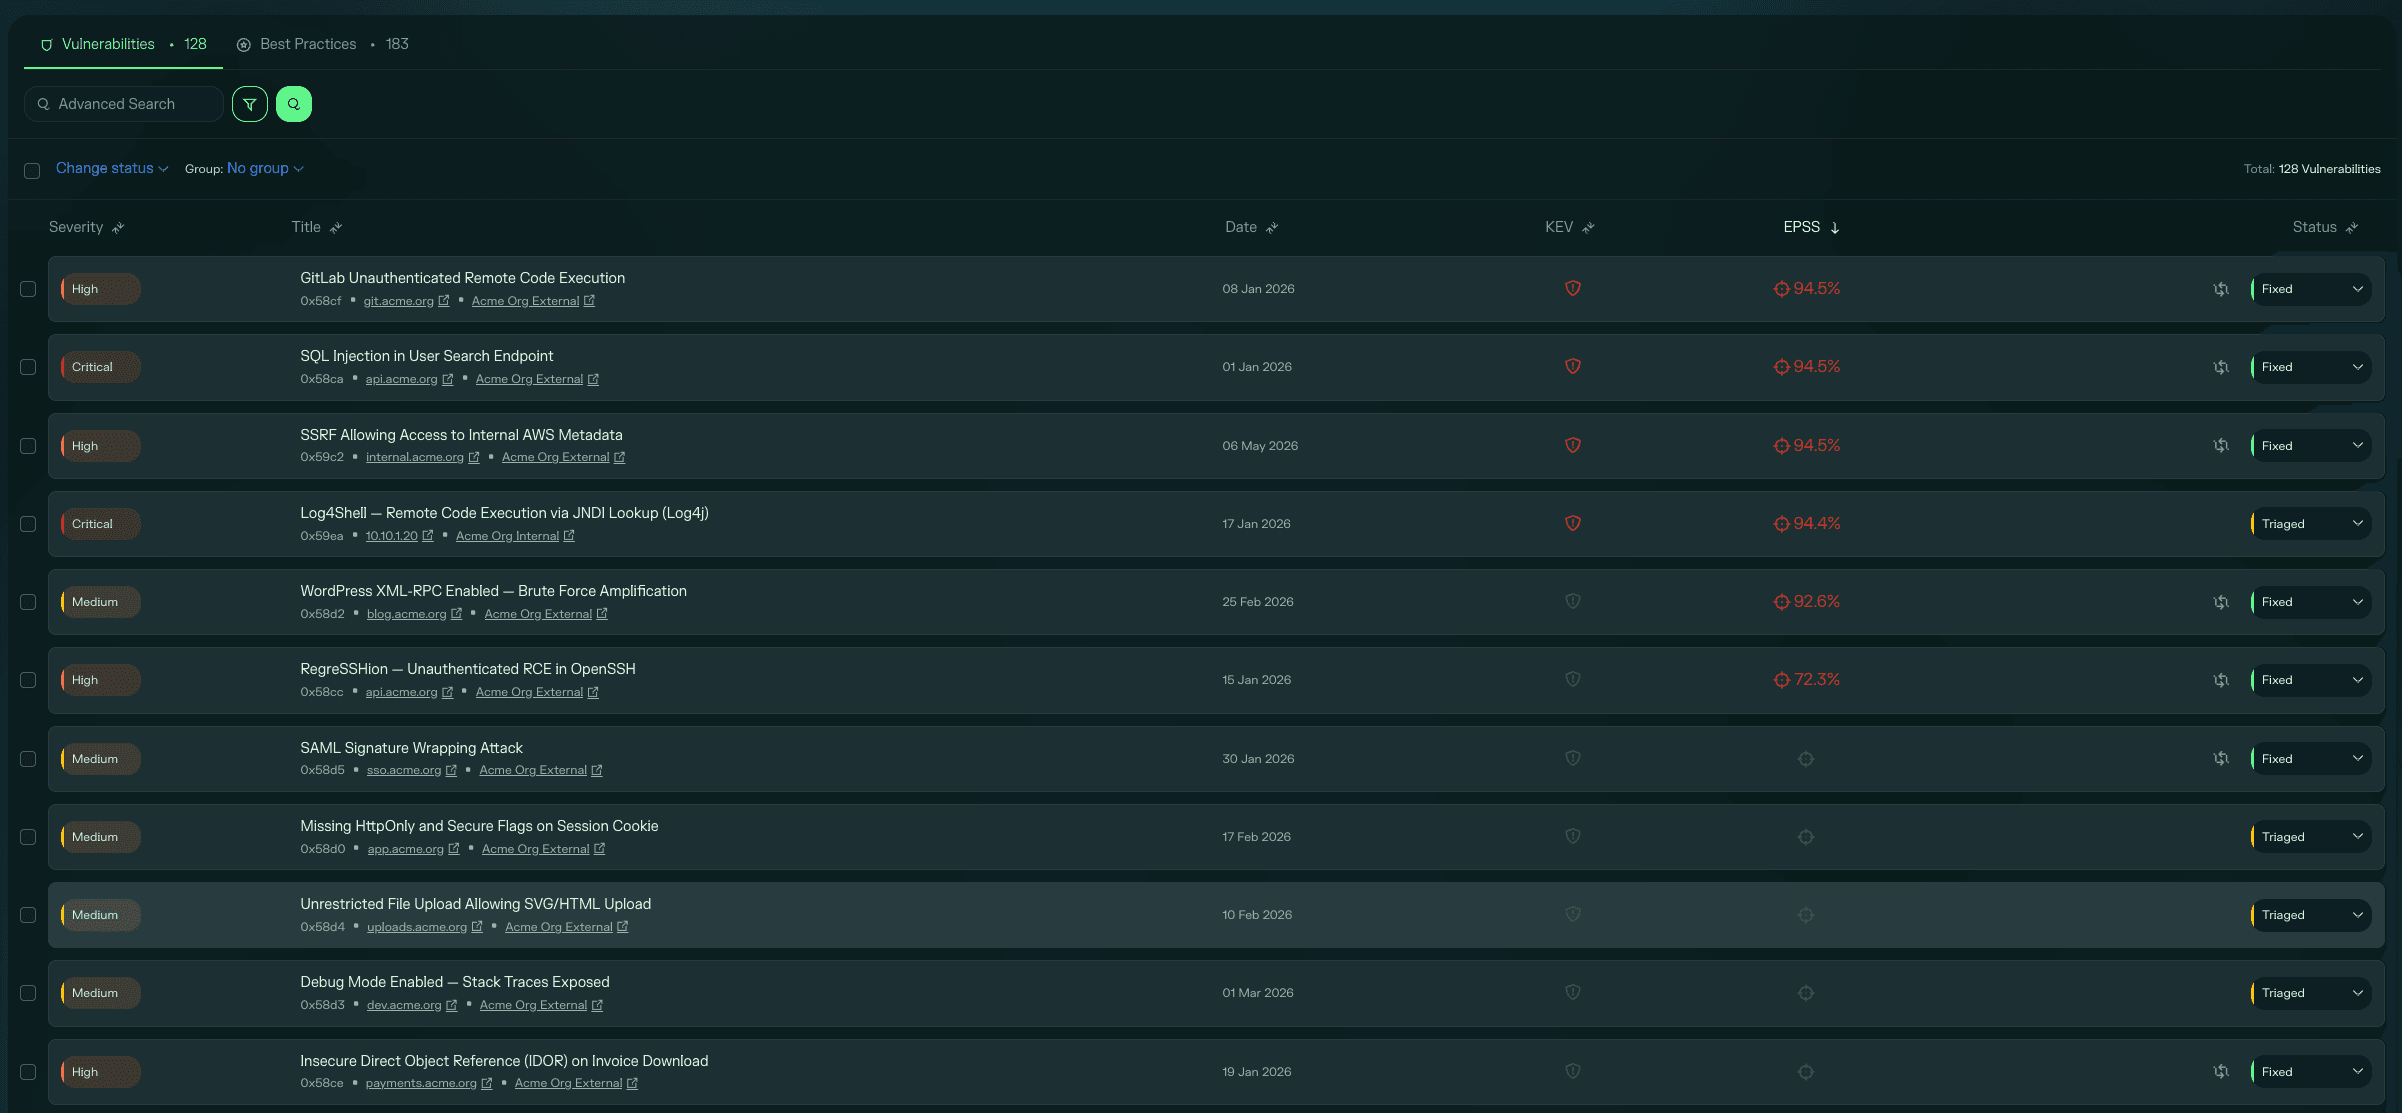Click the green filter funnel icon
The width and height of the screenshot is (2402, 1113).
250,104
